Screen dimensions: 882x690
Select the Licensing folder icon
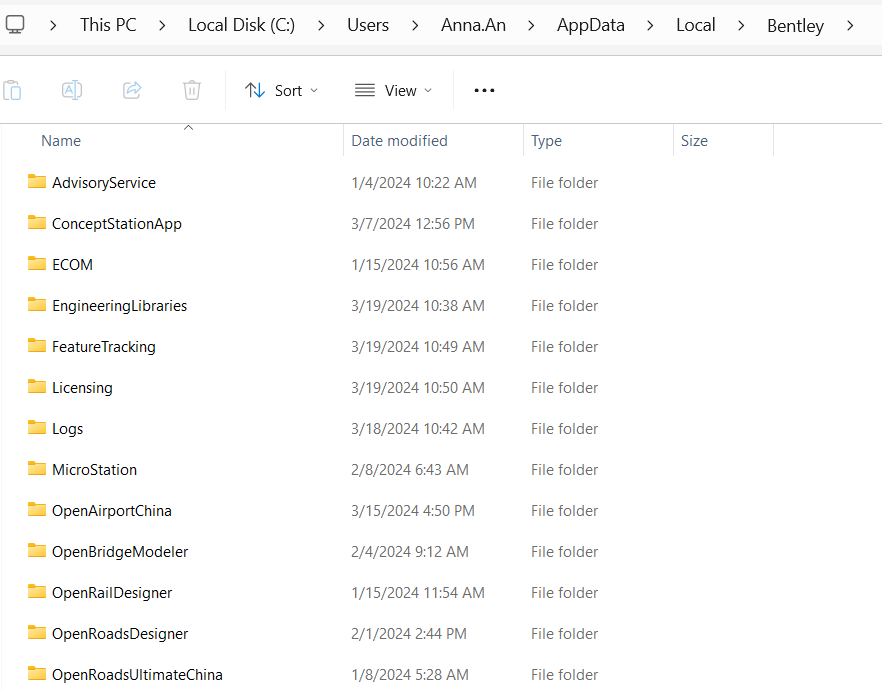click(37, 387)
